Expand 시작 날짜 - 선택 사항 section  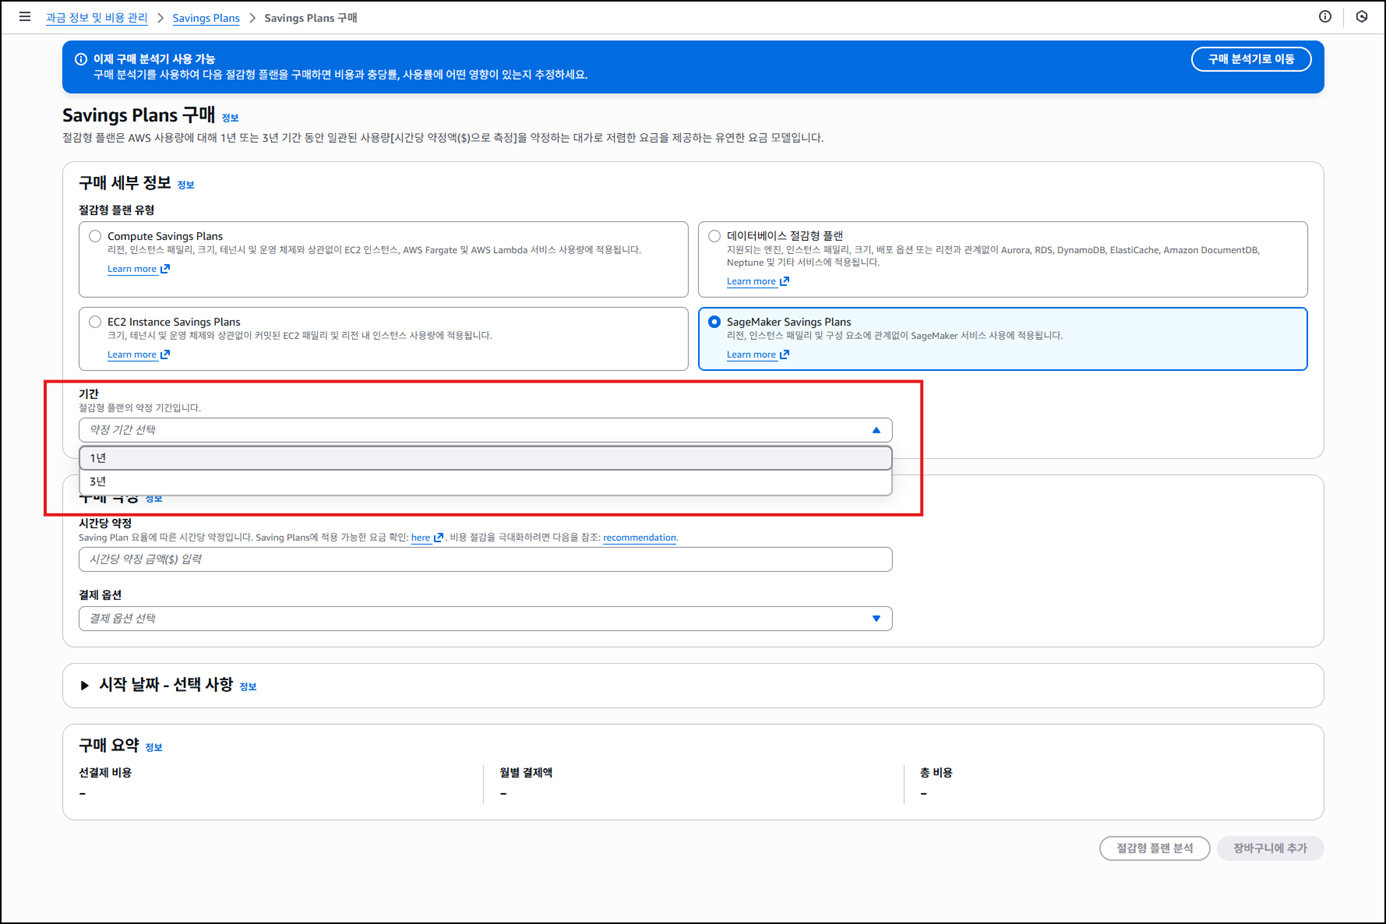click(x=85, y=686)
